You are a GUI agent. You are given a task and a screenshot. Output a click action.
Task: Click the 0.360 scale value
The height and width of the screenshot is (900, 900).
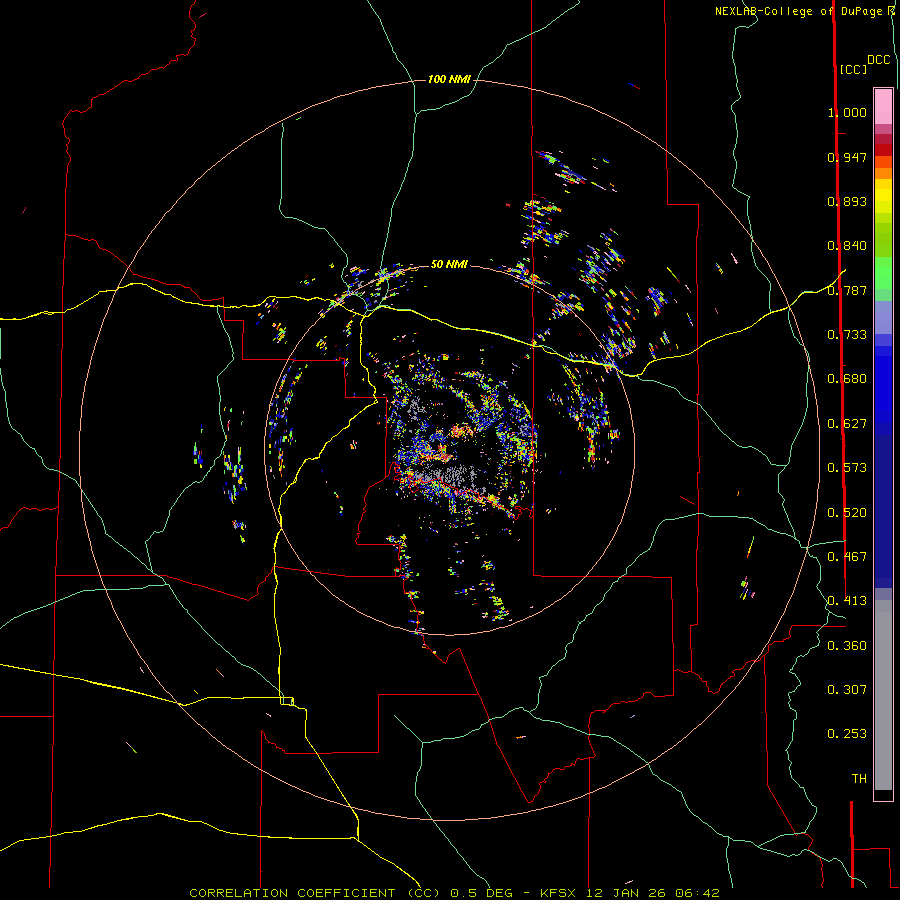point(847,646)
